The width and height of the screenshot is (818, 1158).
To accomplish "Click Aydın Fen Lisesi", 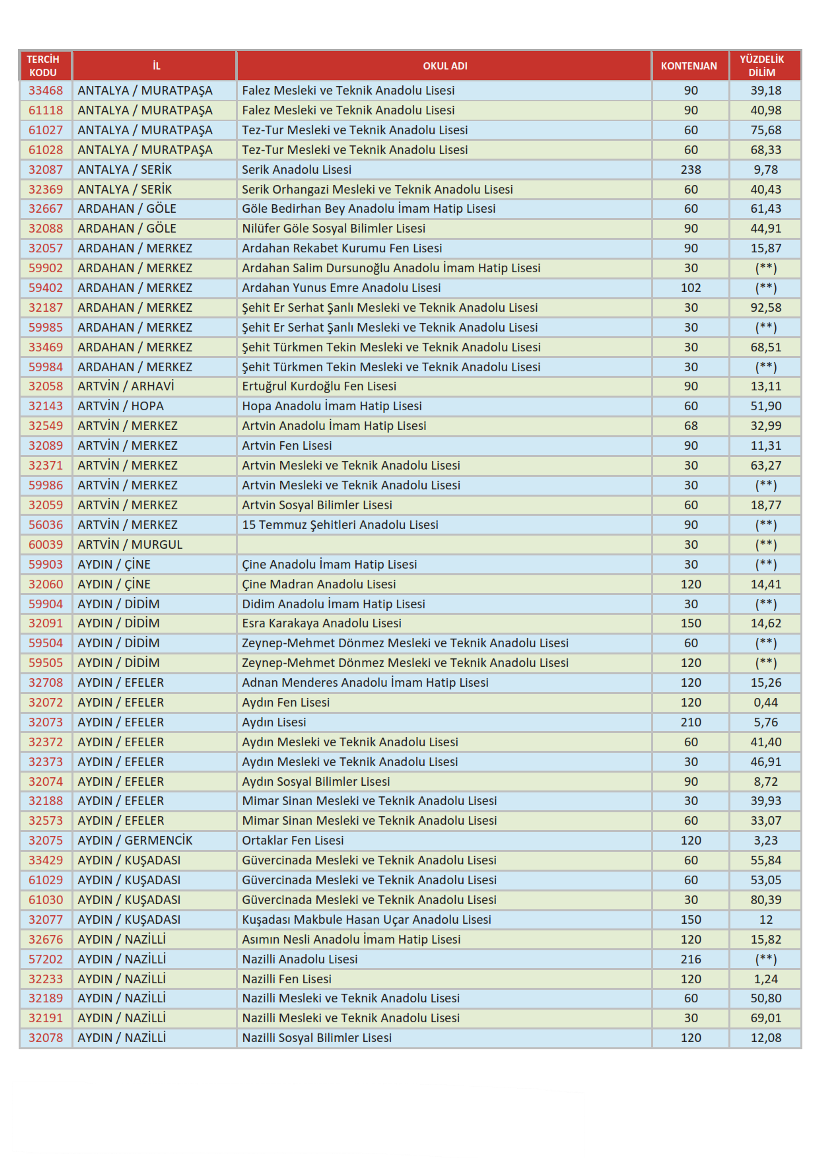I will point(286,702).
